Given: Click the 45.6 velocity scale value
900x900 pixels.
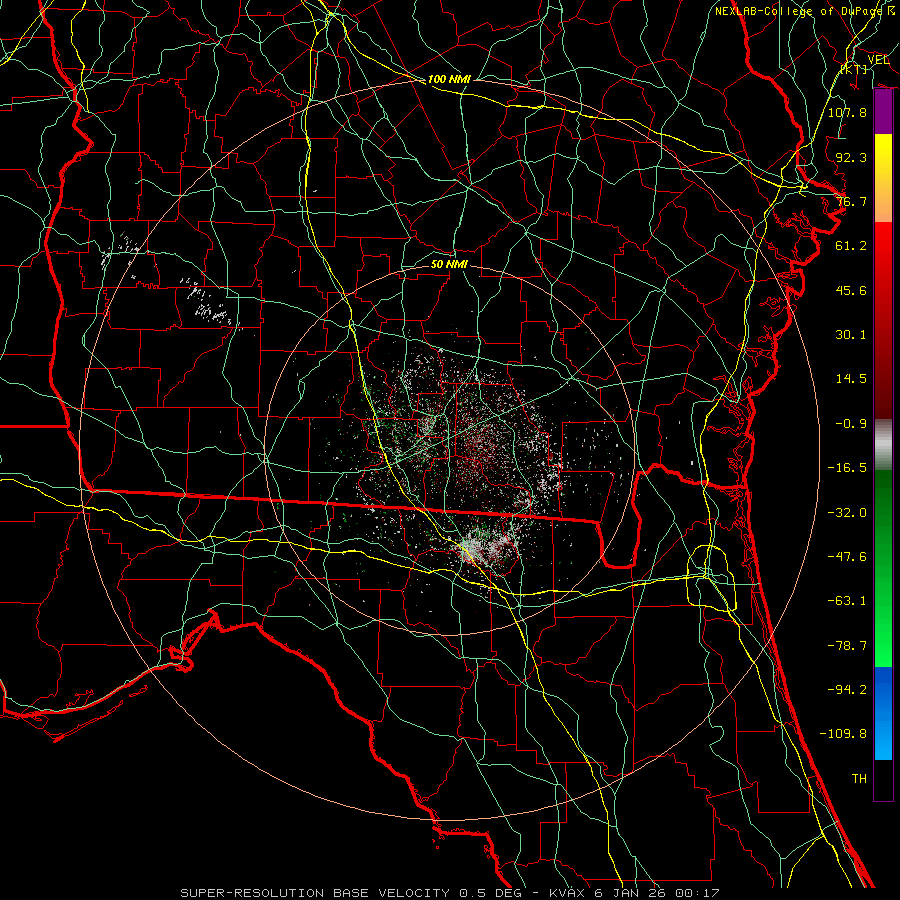Looking at the screenshot, I should (x=851, y=290).
